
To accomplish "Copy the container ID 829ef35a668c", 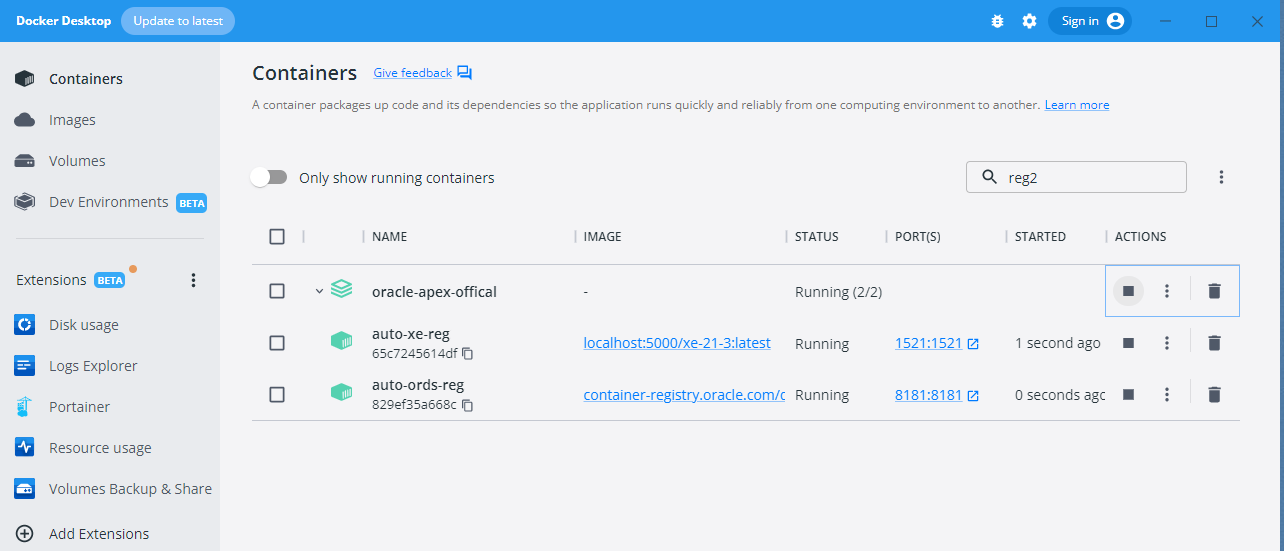I will (468, 405).
